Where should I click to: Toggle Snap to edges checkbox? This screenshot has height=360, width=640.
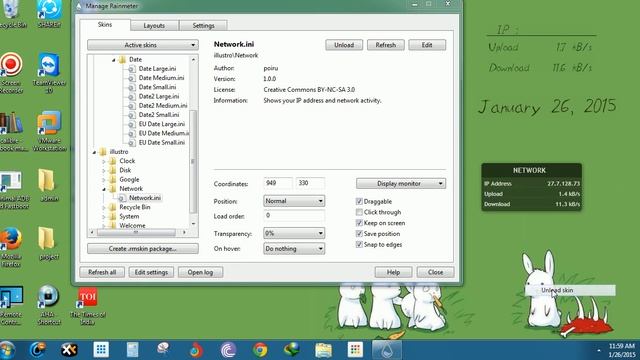(x=359, y=244)
